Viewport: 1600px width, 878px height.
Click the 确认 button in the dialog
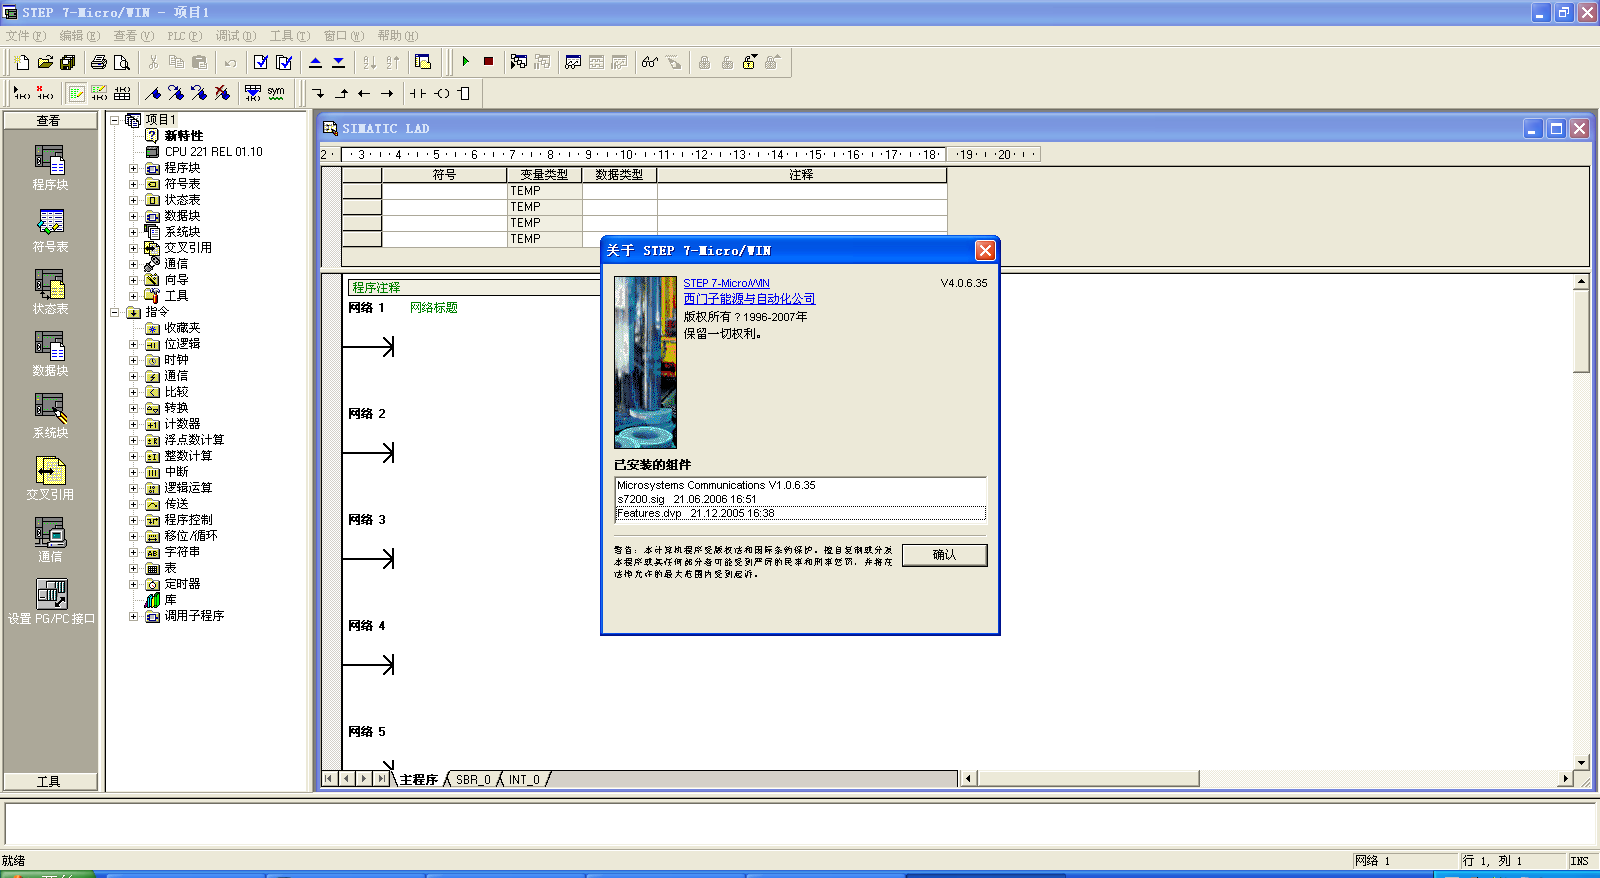pyautogui.click(x=944, y=555)
